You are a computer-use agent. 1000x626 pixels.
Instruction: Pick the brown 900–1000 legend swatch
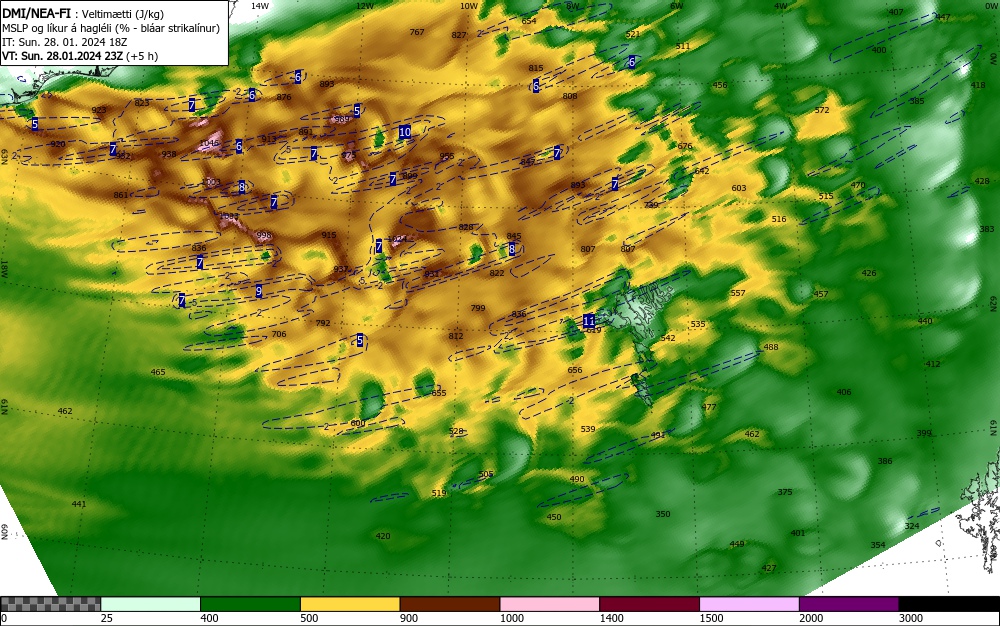point(450,604)
